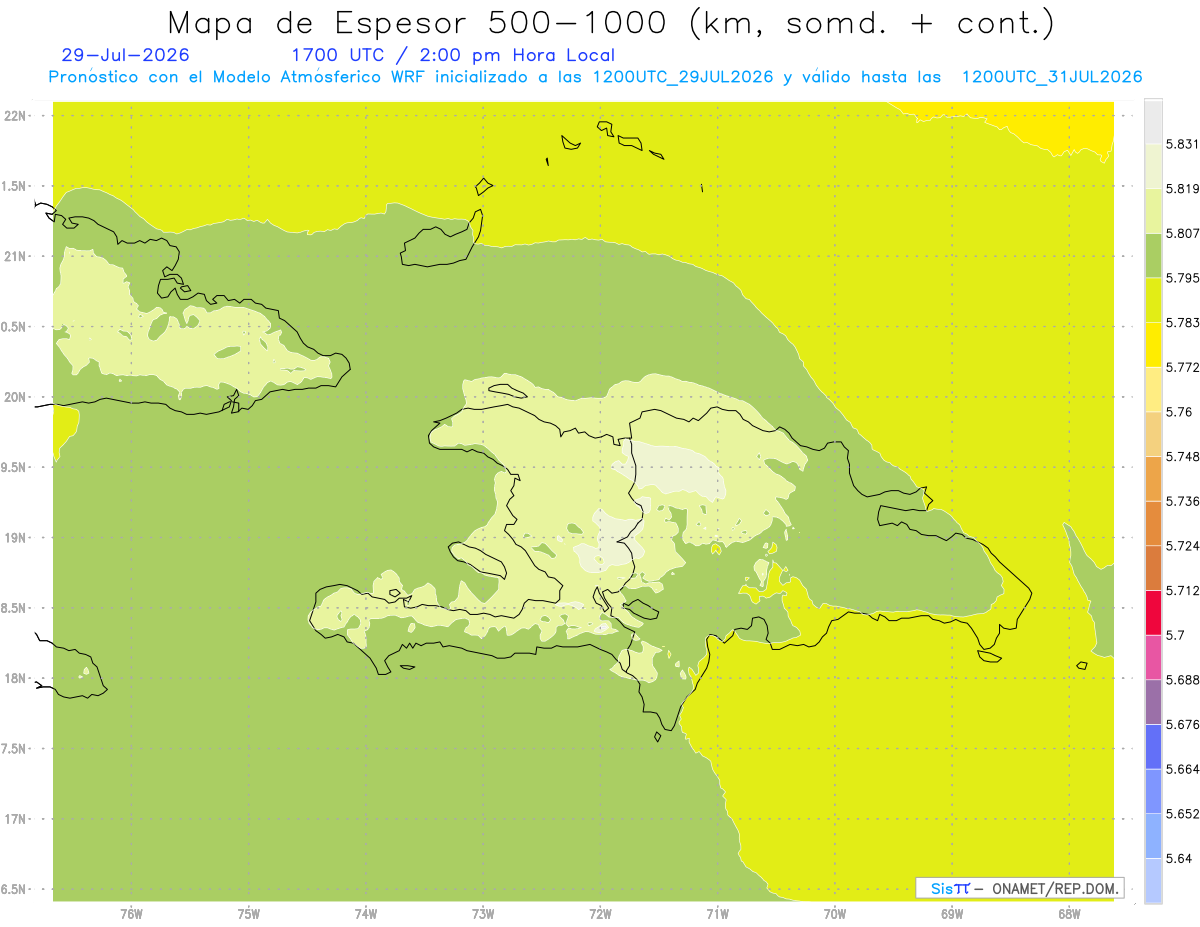The width and height of the screenshot is (1200, 927).
Task: Click the legend value 5.64
Action: point(1179,859)
